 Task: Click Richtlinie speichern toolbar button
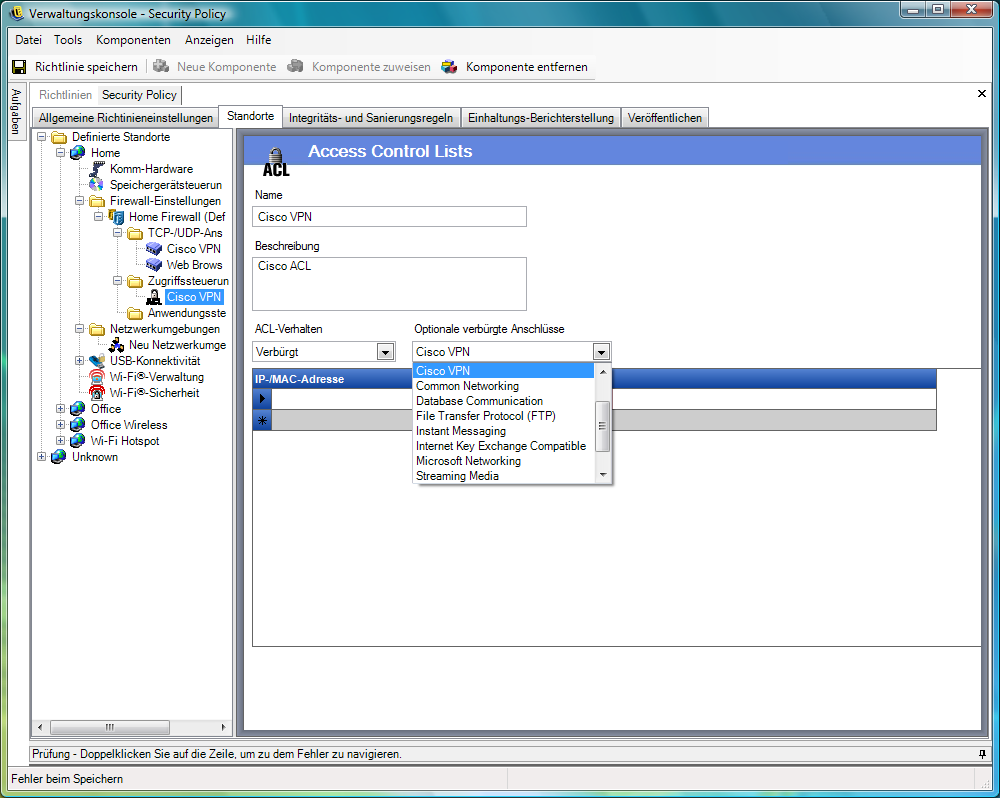point(75,67)
